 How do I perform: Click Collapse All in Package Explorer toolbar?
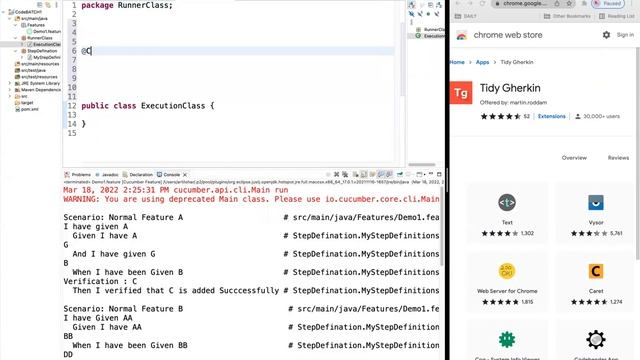coord(40,5)
